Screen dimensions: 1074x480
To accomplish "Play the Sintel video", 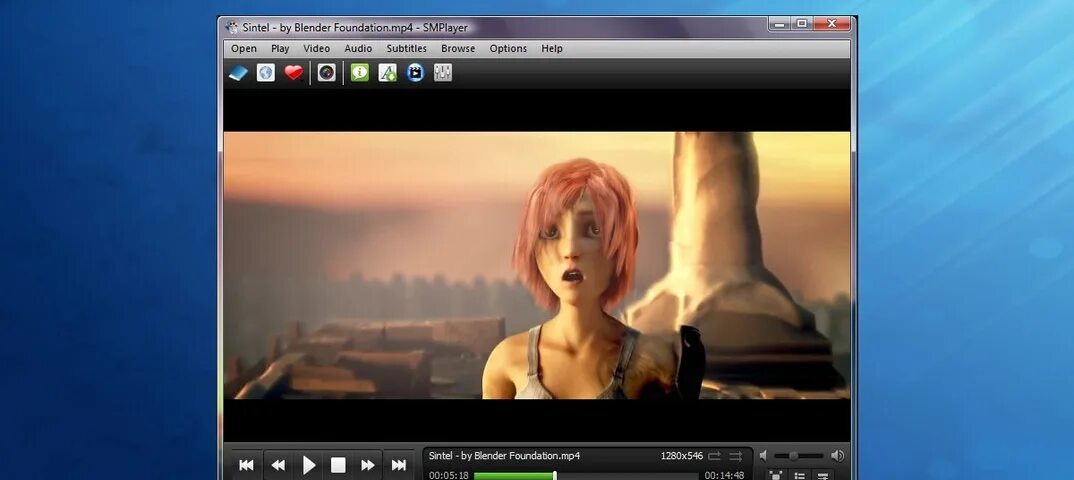I will click(x=309, y=466).
